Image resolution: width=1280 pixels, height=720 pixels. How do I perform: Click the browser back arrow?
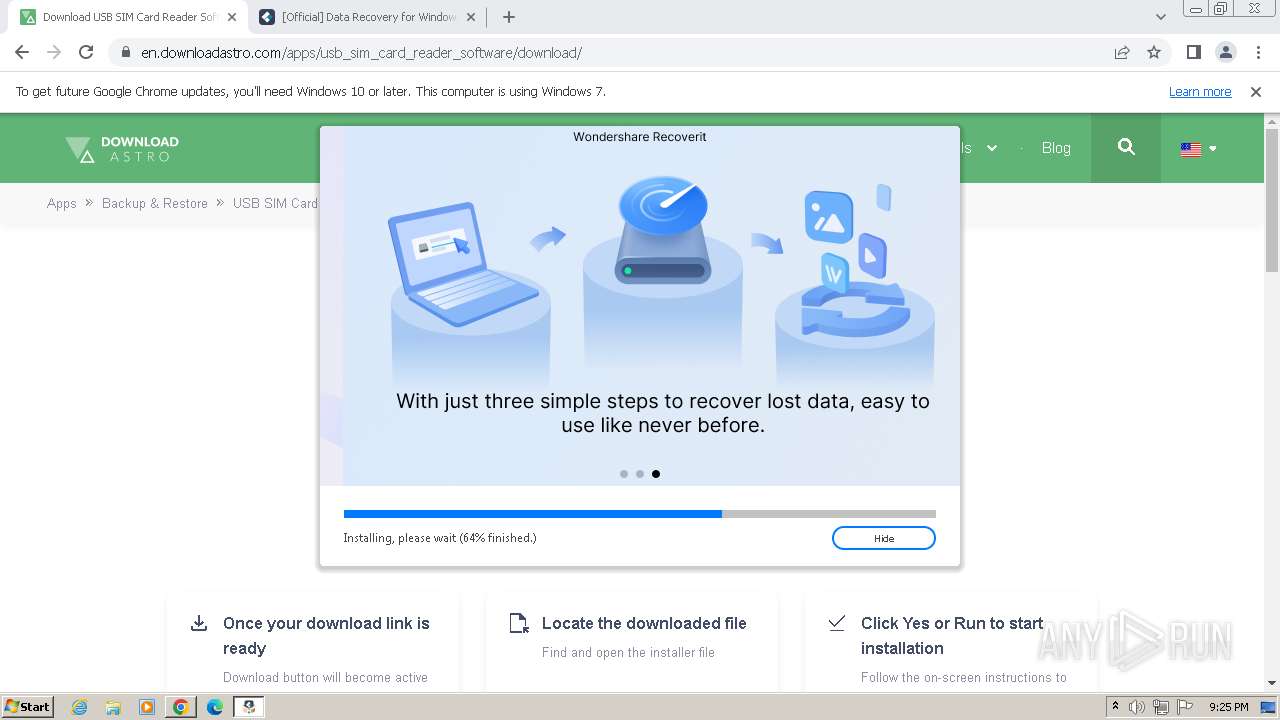(x=22, y=52)
